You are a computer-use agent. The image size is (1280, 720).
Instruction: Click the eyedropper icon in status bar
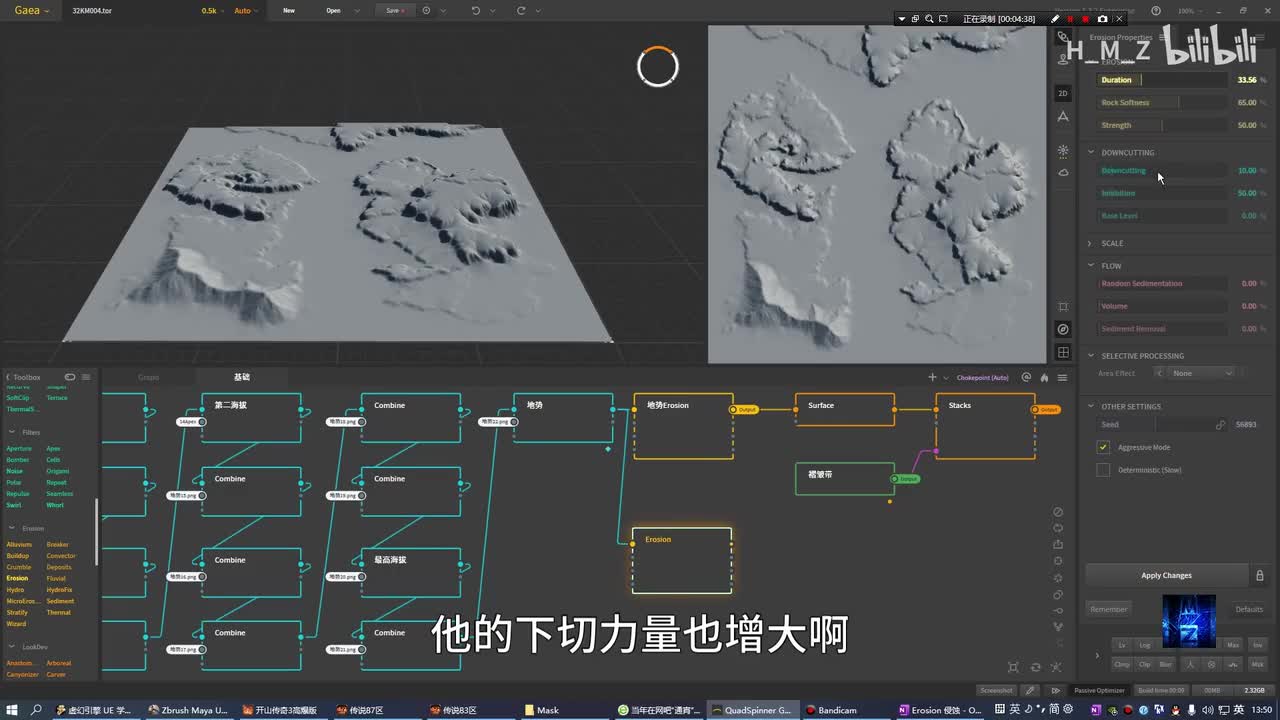1031,690
